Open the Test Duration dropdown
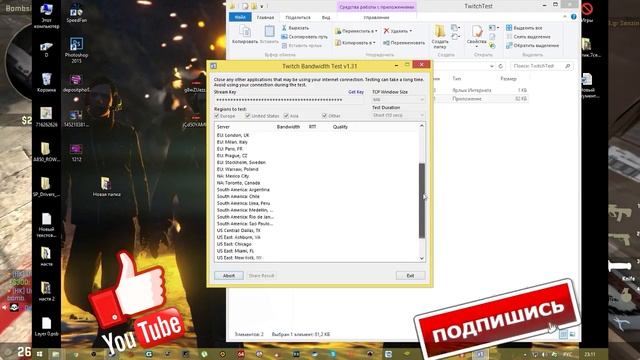 398,116
